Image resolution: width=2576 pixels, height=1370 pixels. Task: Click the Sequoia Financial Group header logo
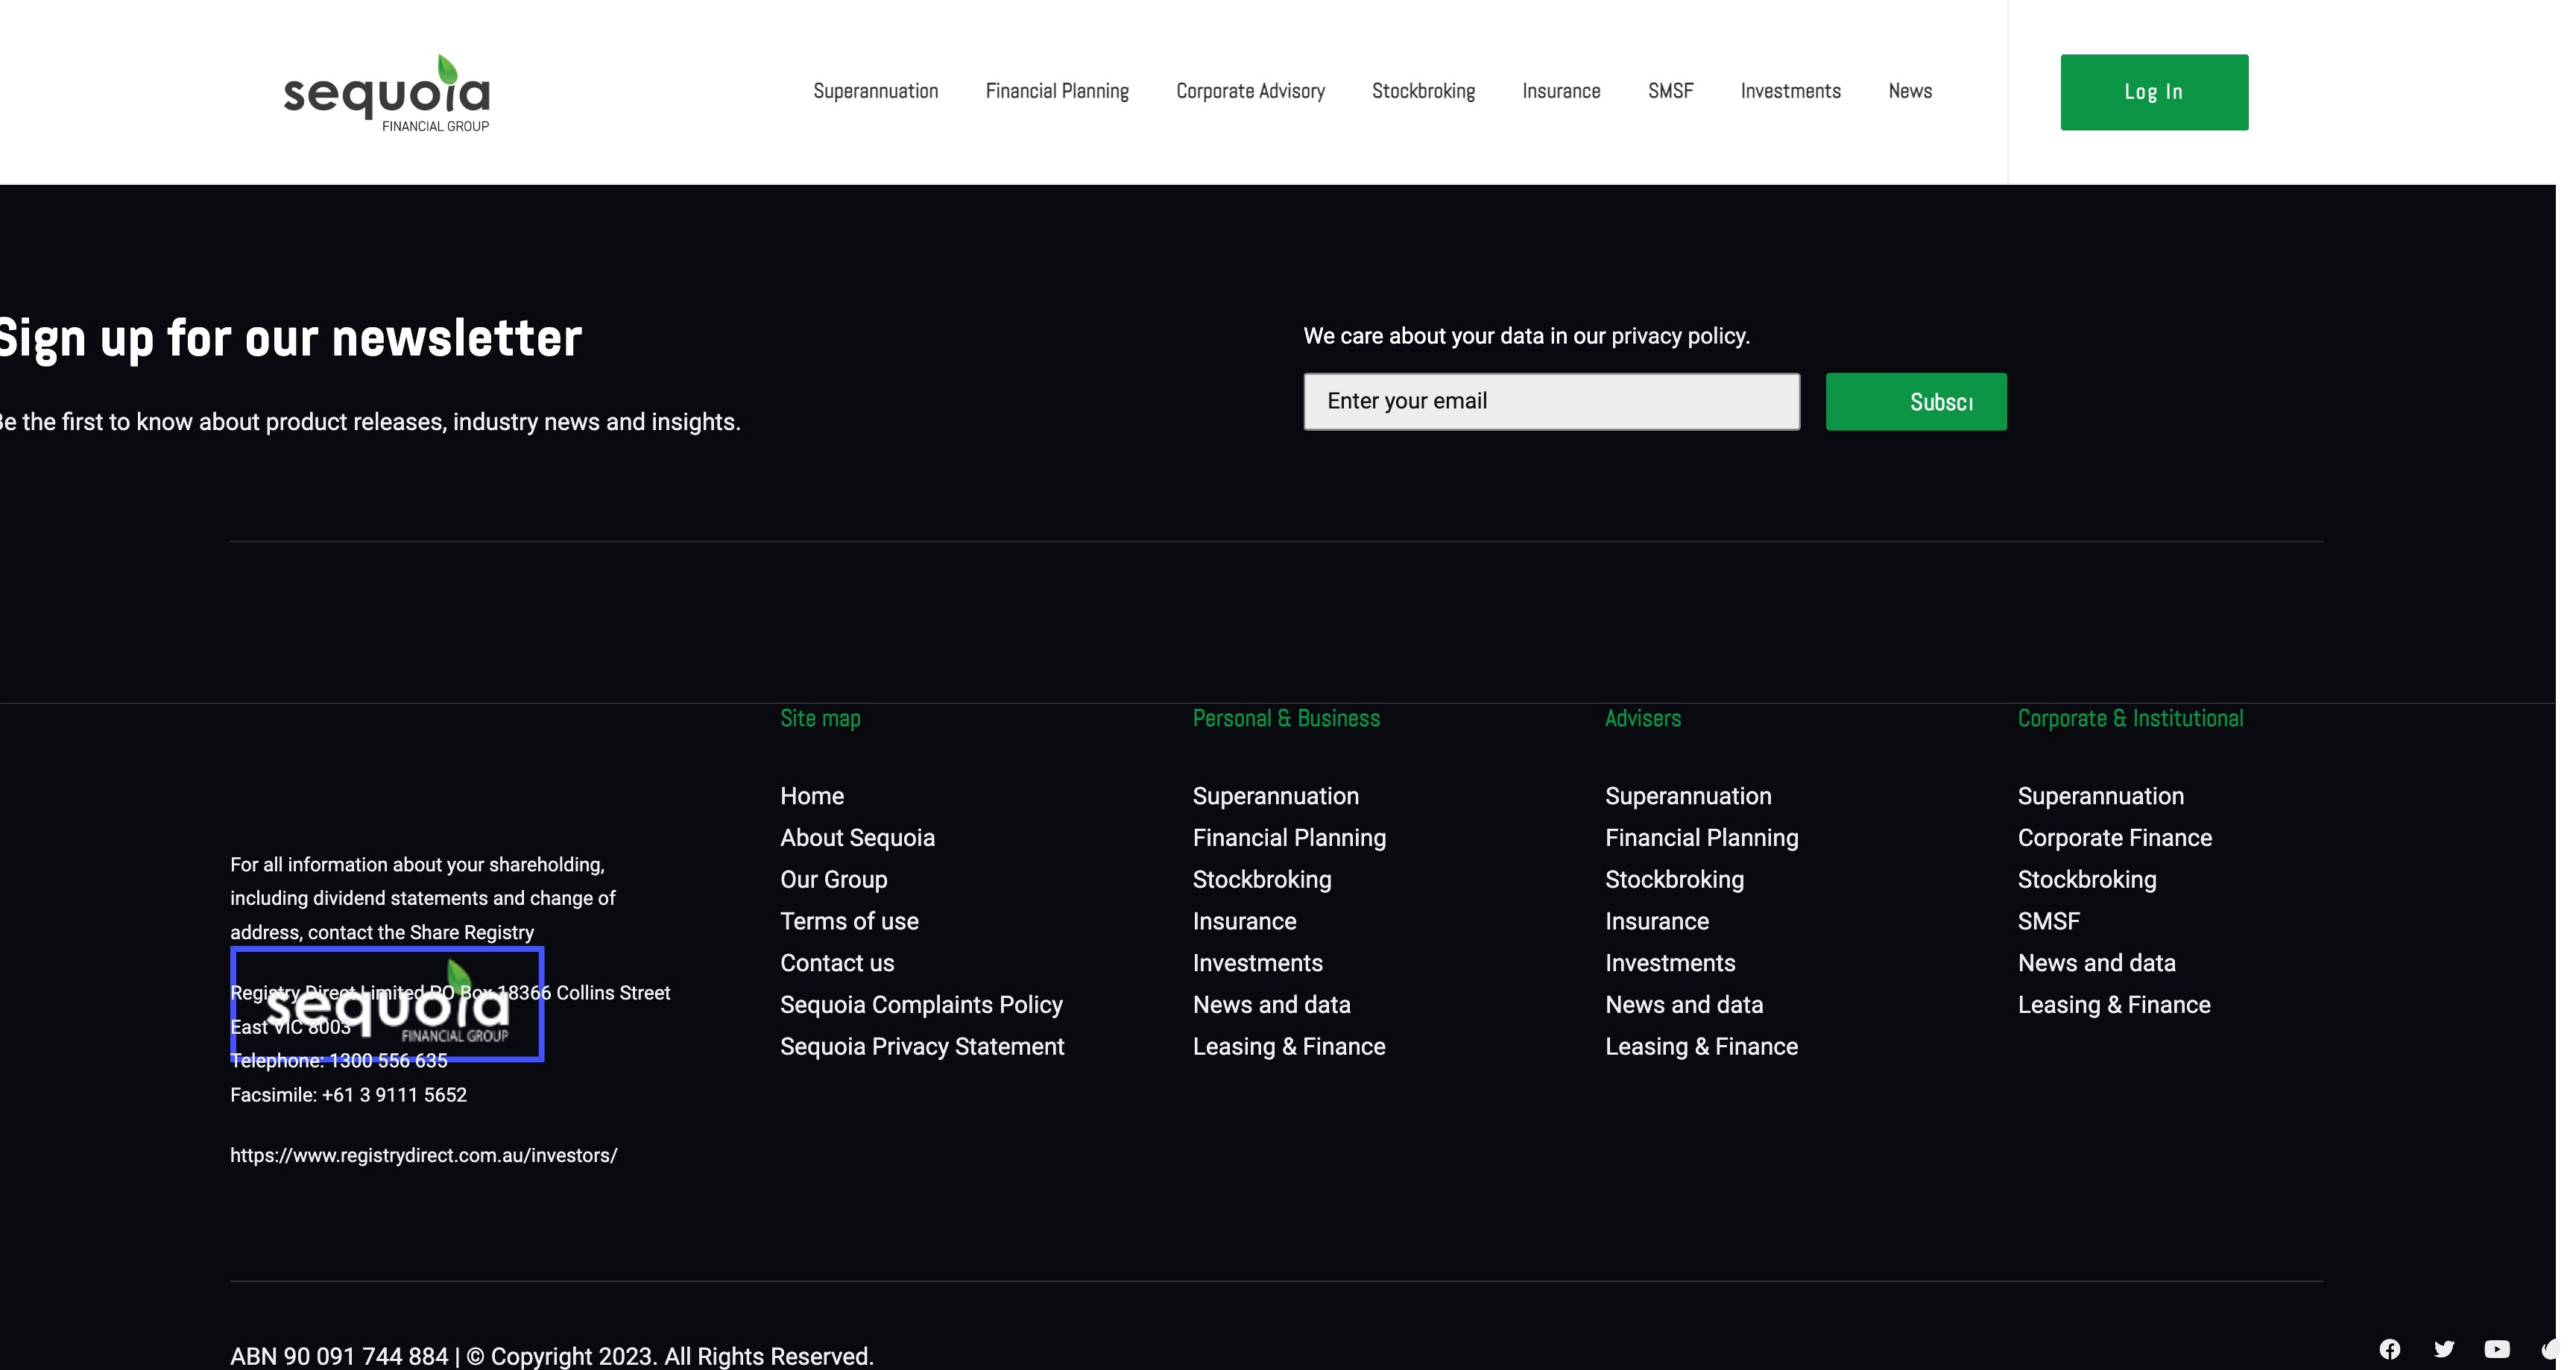387,93
